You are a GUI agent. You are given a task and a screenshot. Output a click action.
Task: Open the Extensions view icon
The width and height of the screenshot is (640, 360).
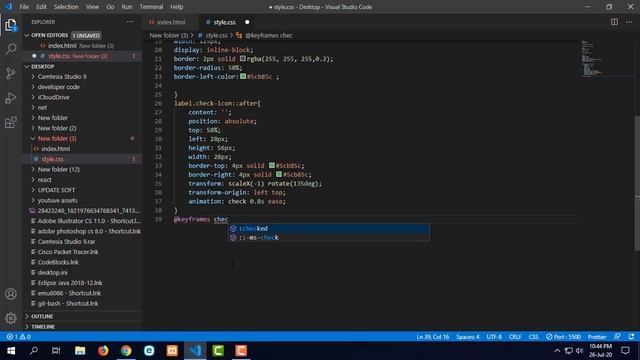[11, 122]
